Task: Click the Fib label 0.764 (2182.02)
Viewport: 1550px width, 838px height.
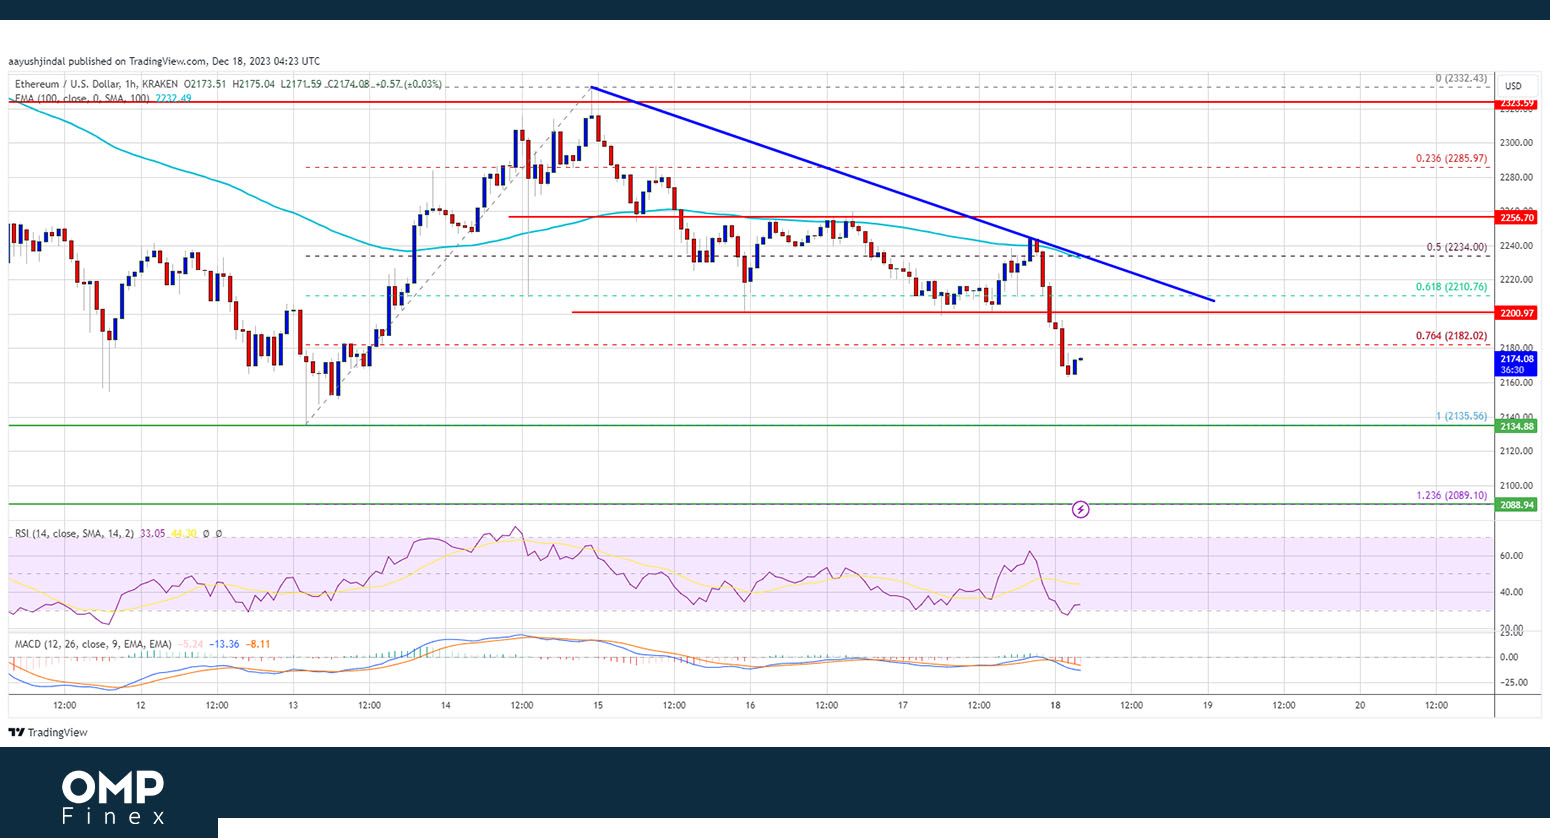Action: 1451,336
